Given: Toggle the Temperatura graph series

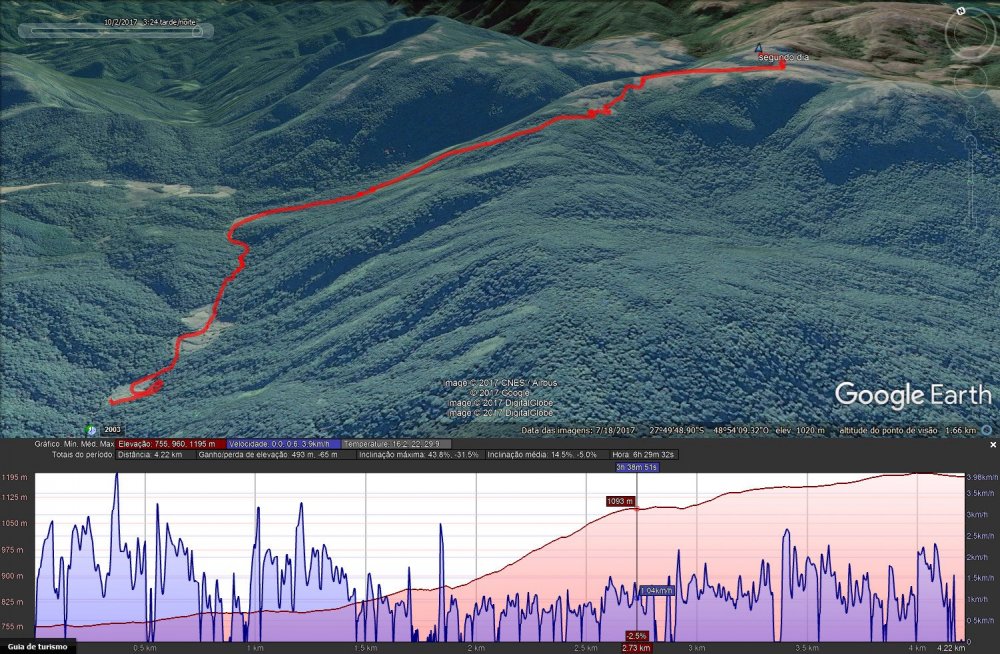Looking at the screenshot, I should [396, 443].
